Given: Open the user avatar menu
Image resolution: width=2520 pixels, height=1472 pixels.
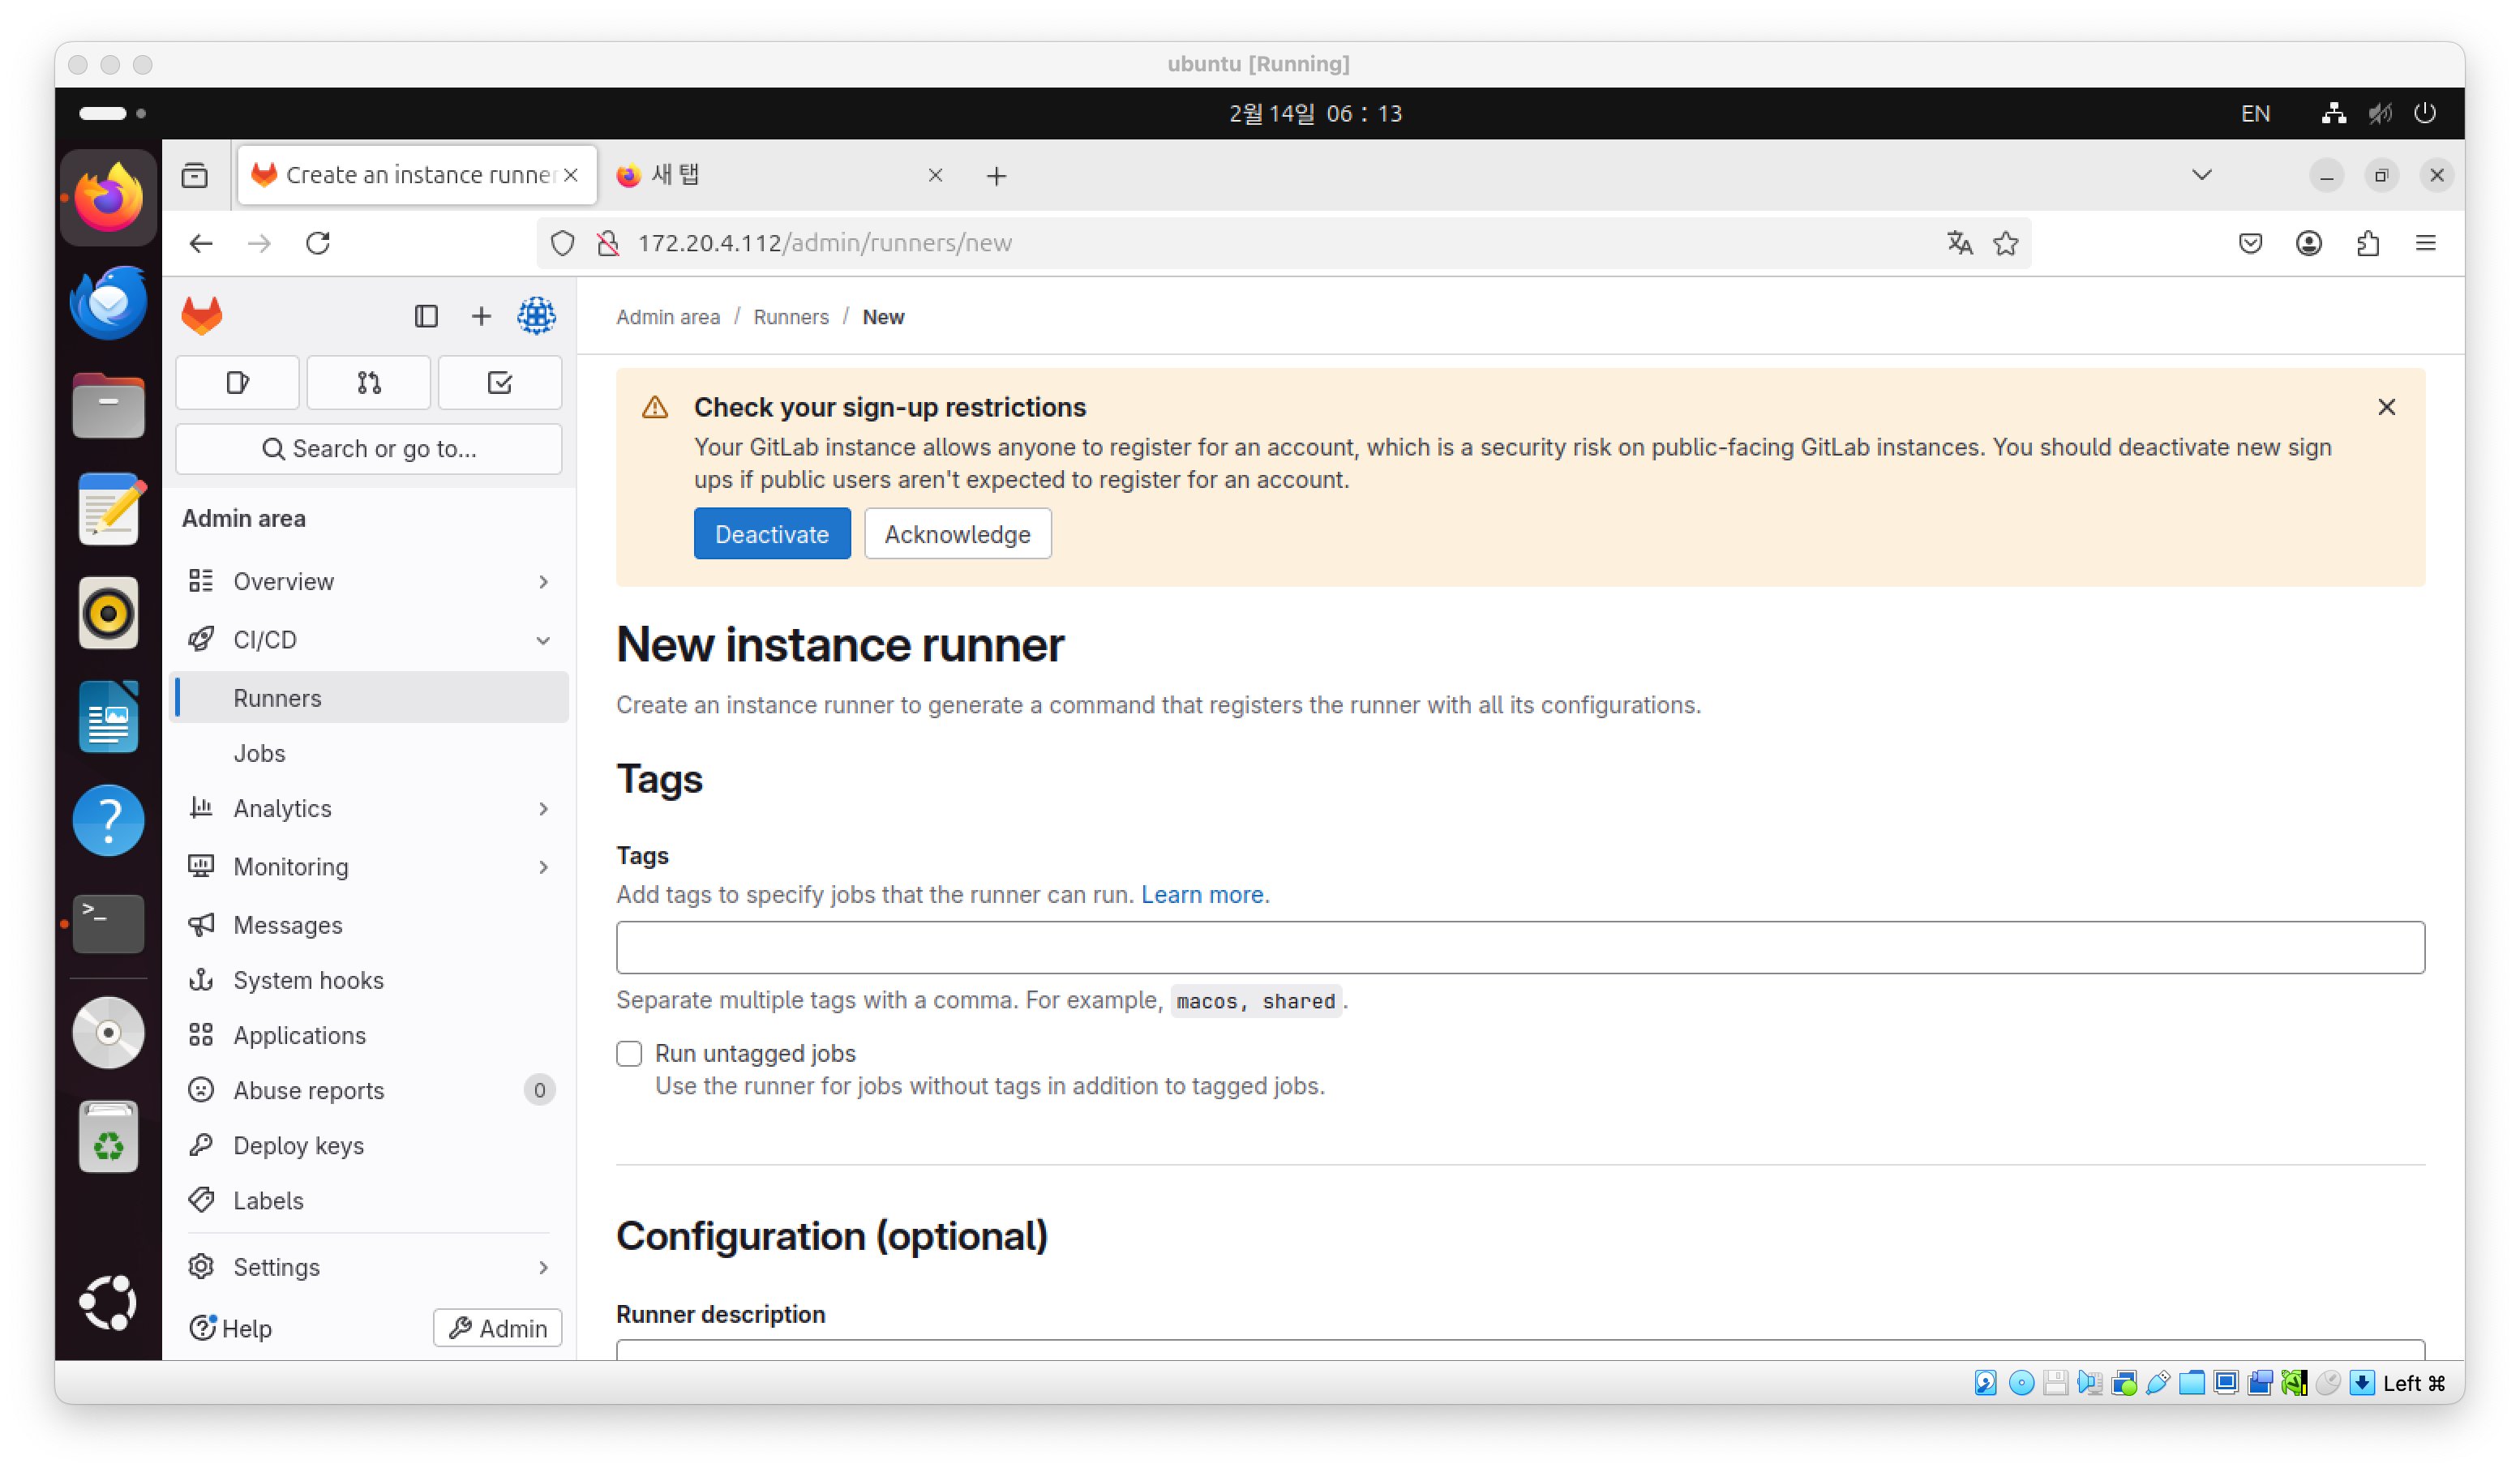Looking at the screenshot, I should point(537,316).
